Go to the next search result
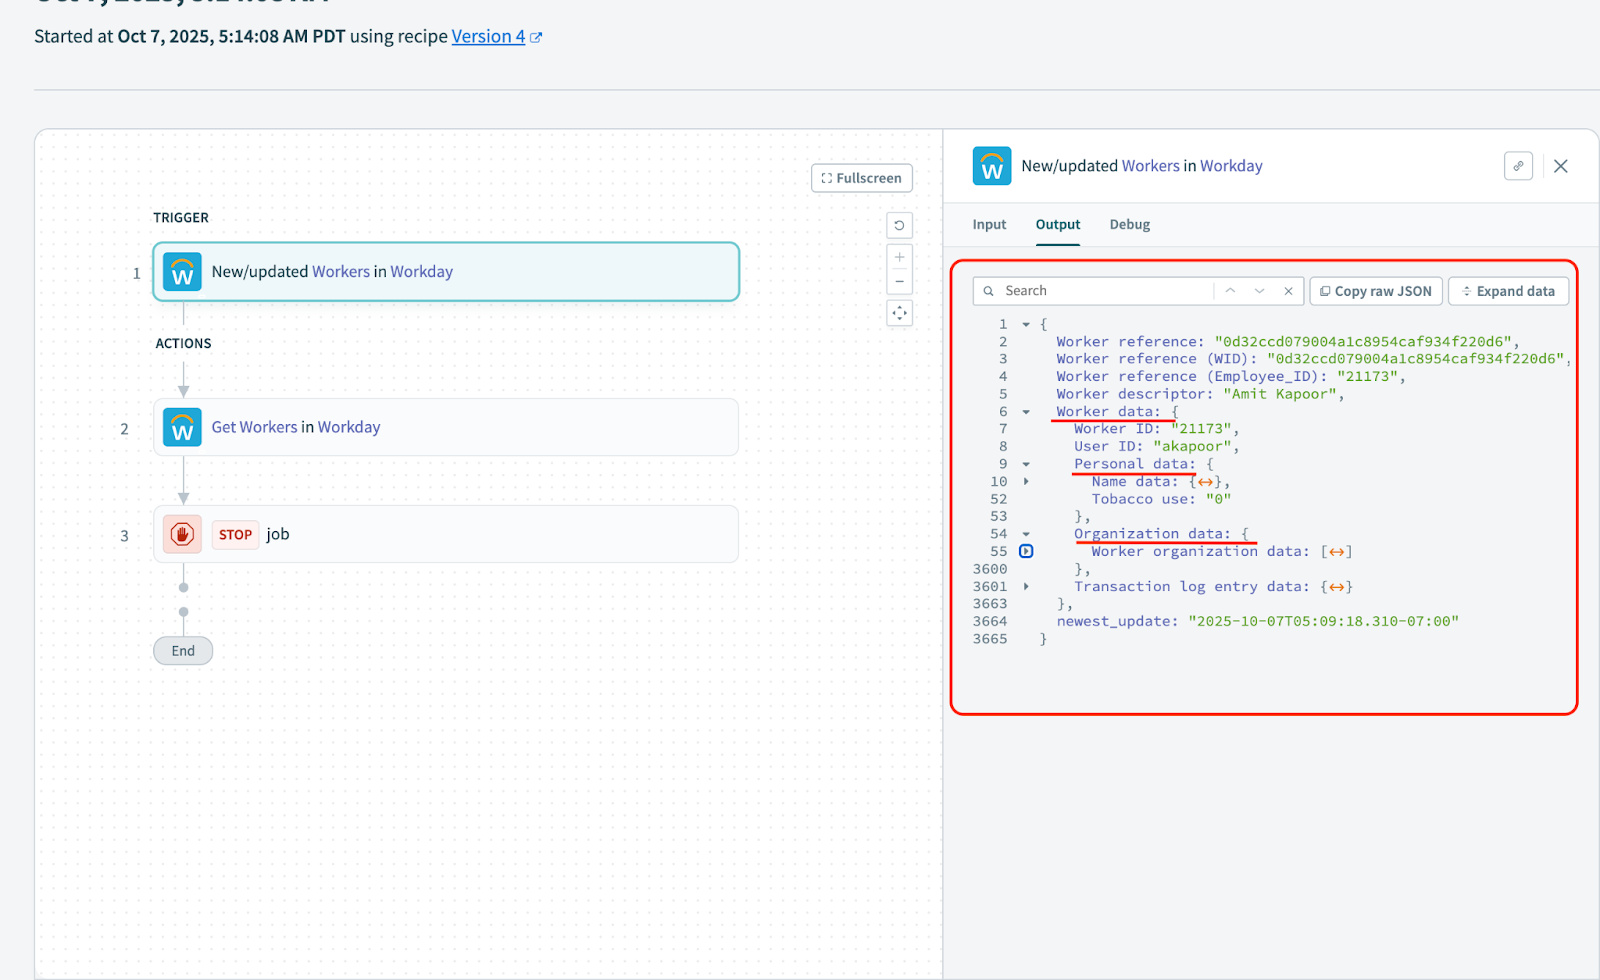The width and height of the screenshot is (1600, 980). pyautogui.click(x=1260, y=291)
